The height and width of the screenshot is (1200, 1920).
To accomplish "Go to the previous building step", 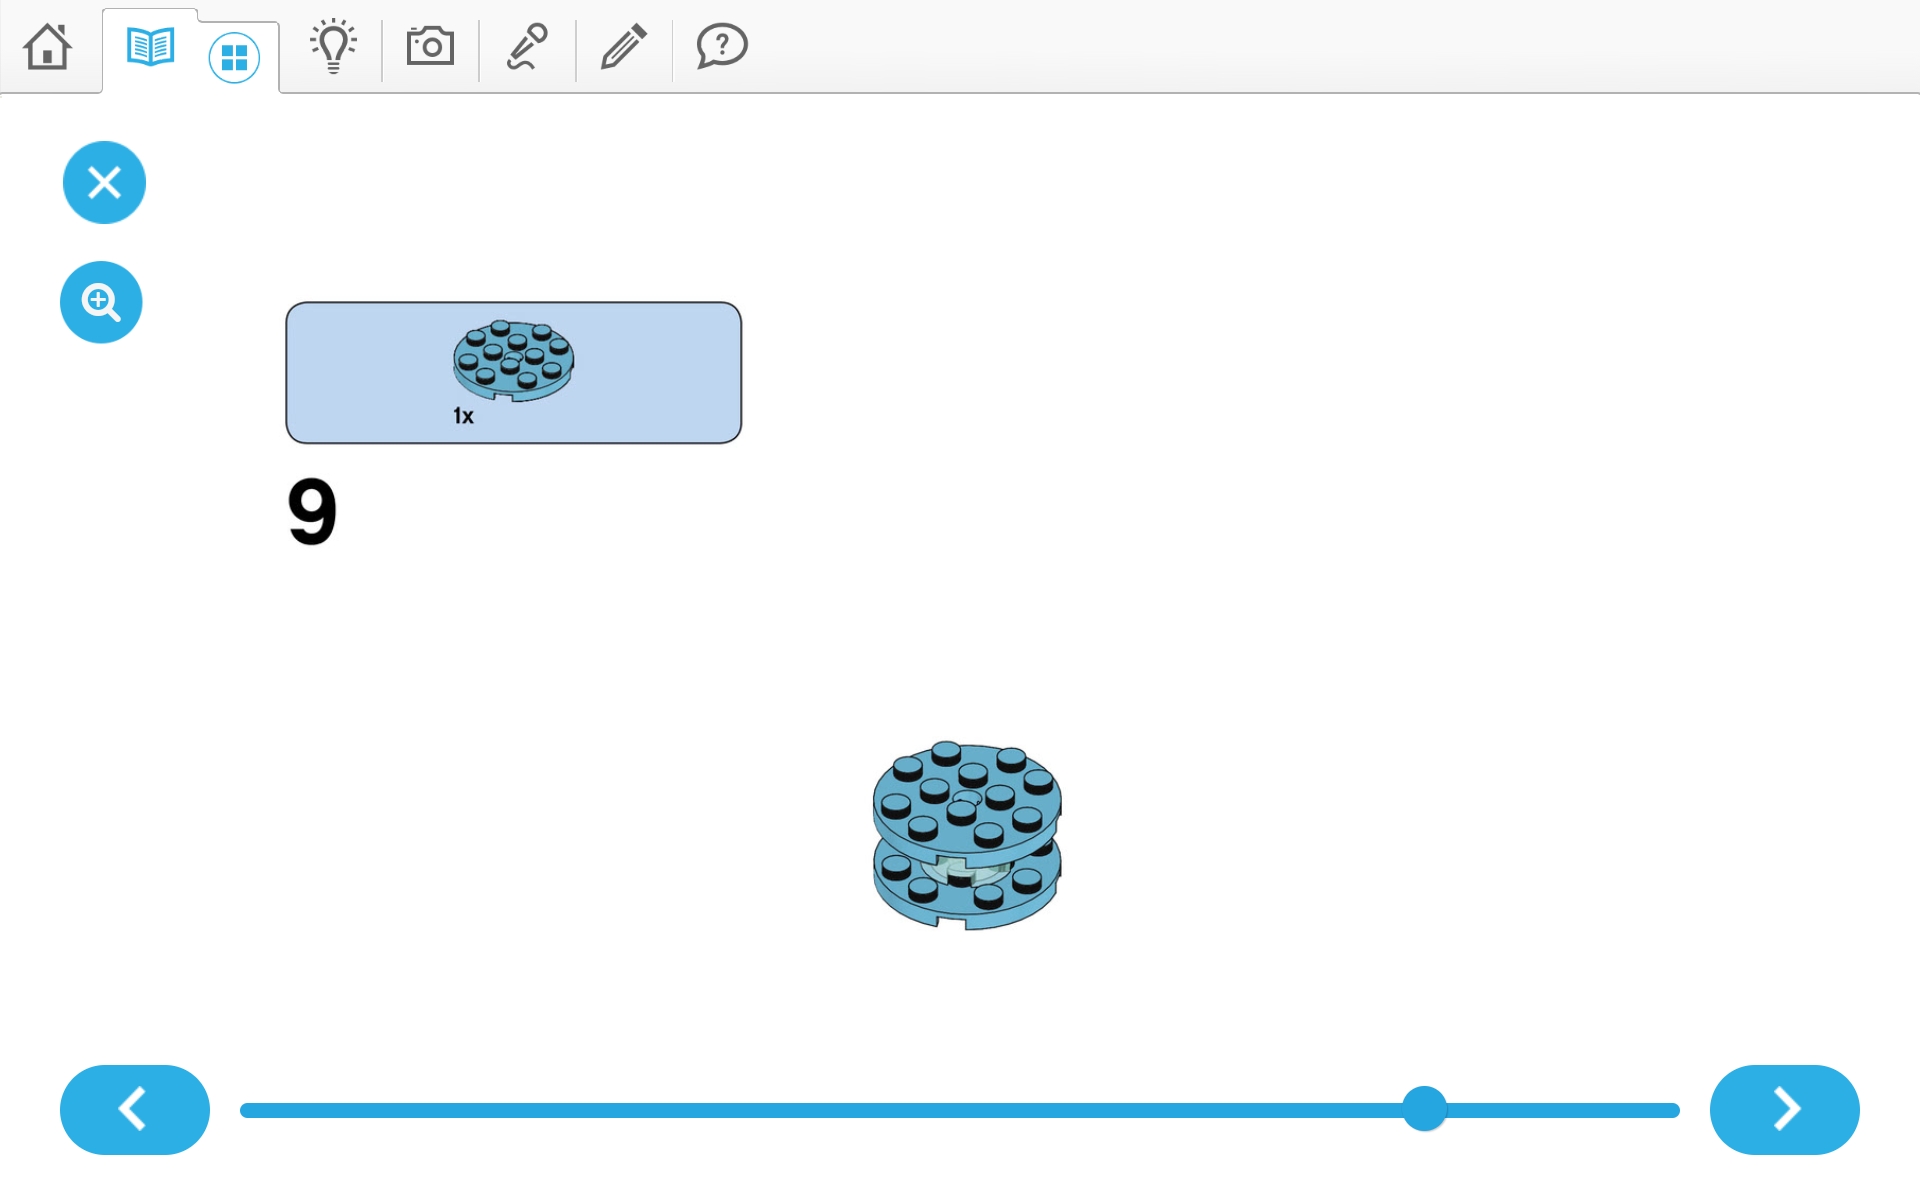I will coord(135,1109).
